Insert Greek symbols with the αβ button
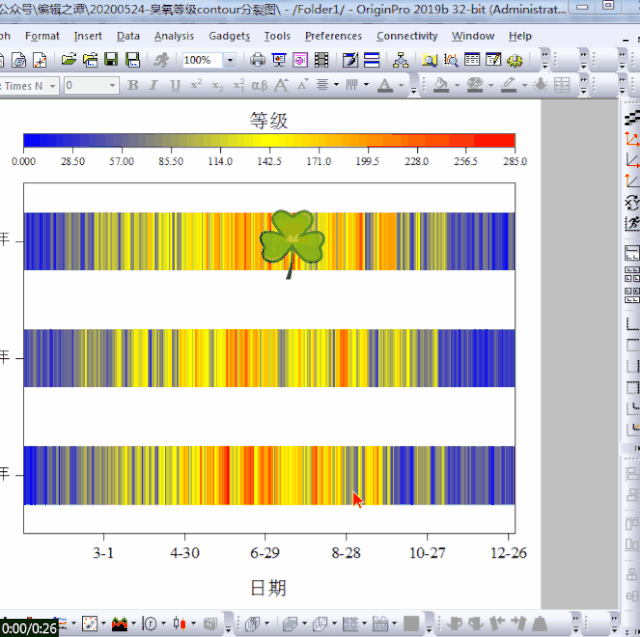 coord(259,86)
